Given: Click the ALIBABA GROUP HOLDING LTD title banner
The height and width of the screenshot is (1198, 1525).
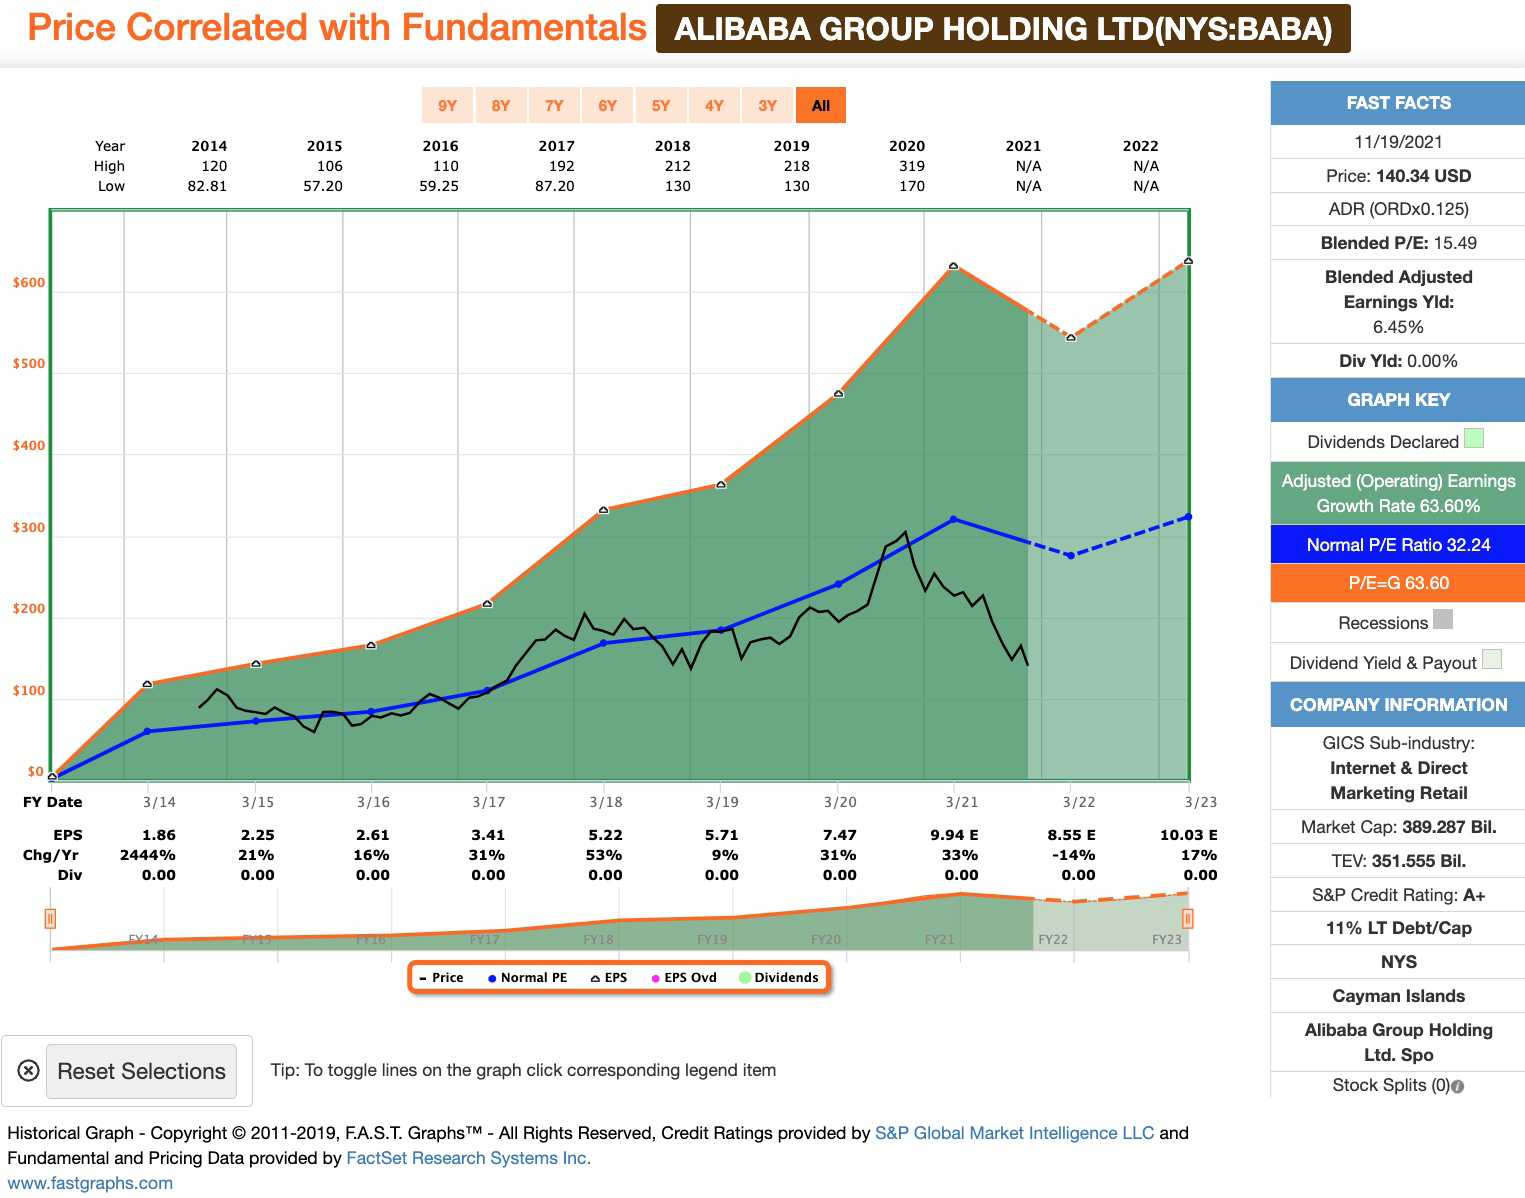Looking at the screenshot, I should coord(1003,28).
